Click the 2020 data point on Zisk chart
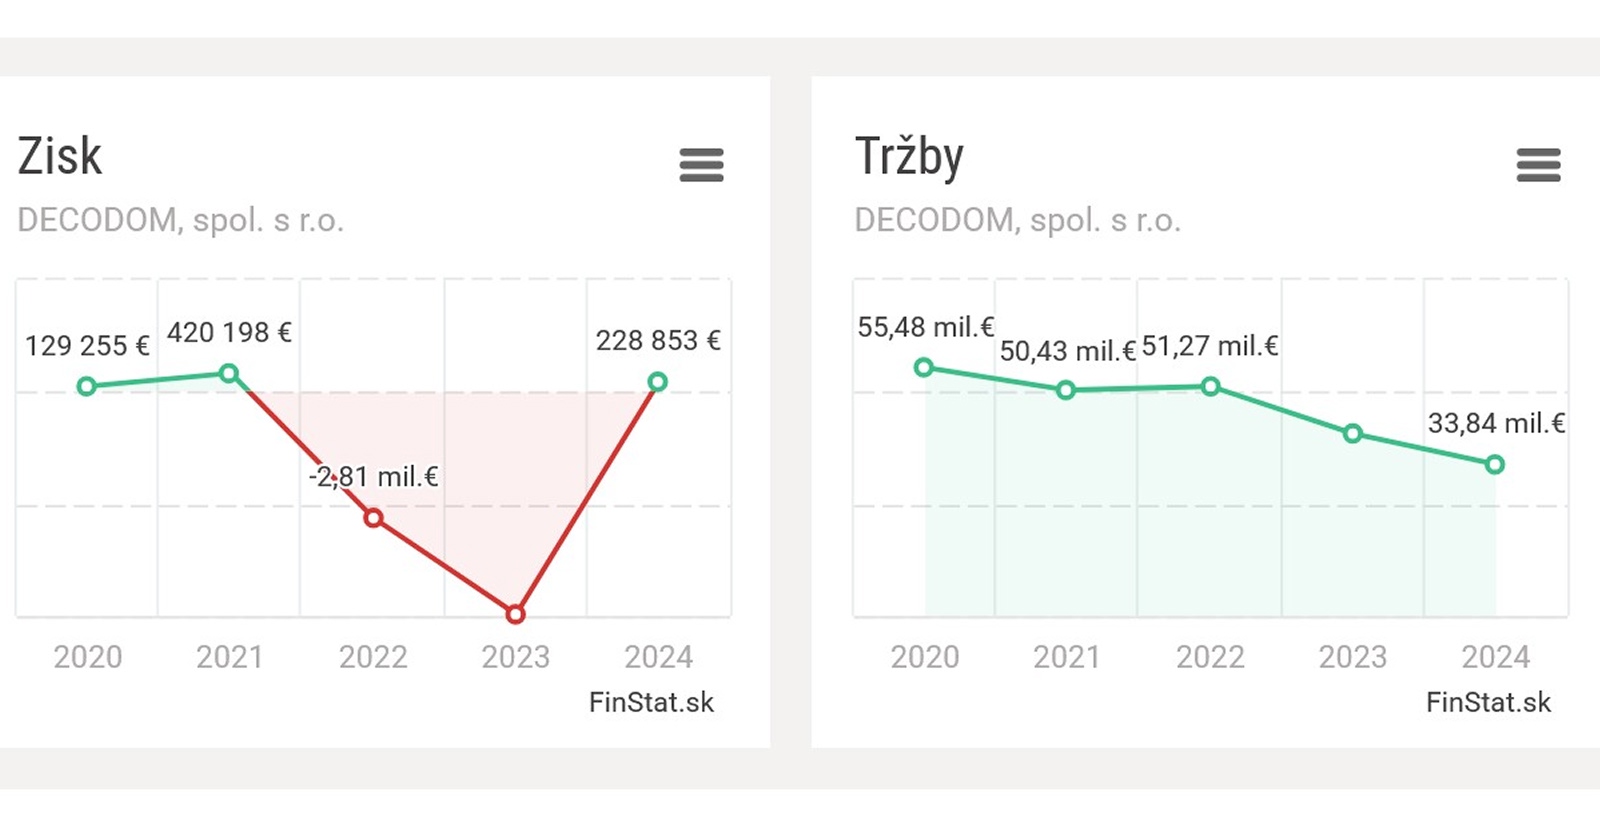This screenshot has height=840, width=1600. coord(87,386)
